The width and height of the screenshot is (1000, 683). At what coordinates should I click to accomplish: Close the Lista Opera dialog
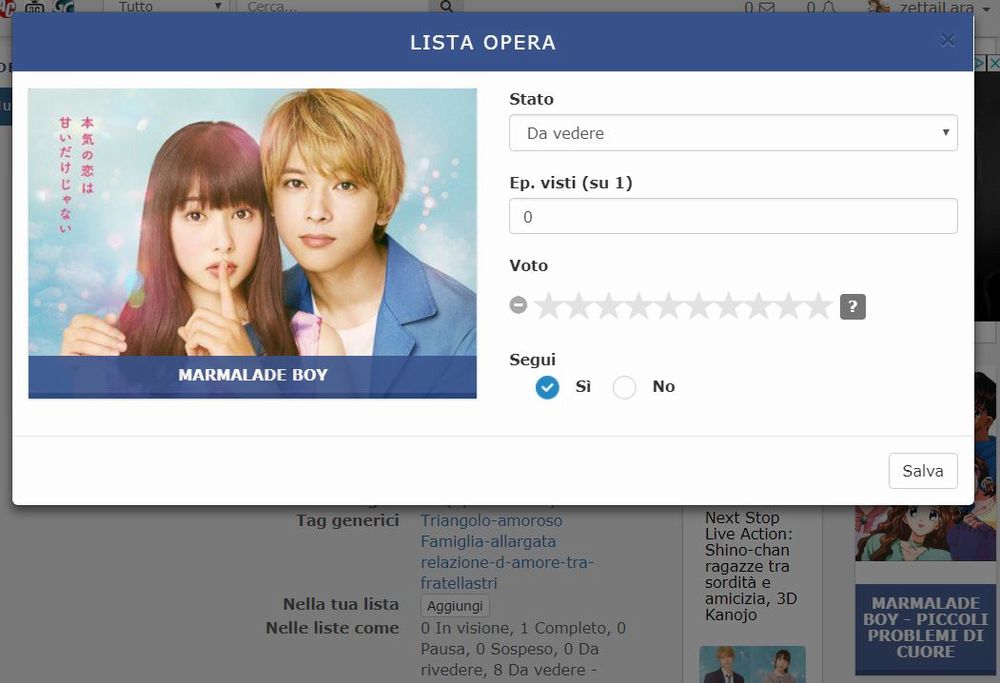pyautogui.click(x=948, y=41)
